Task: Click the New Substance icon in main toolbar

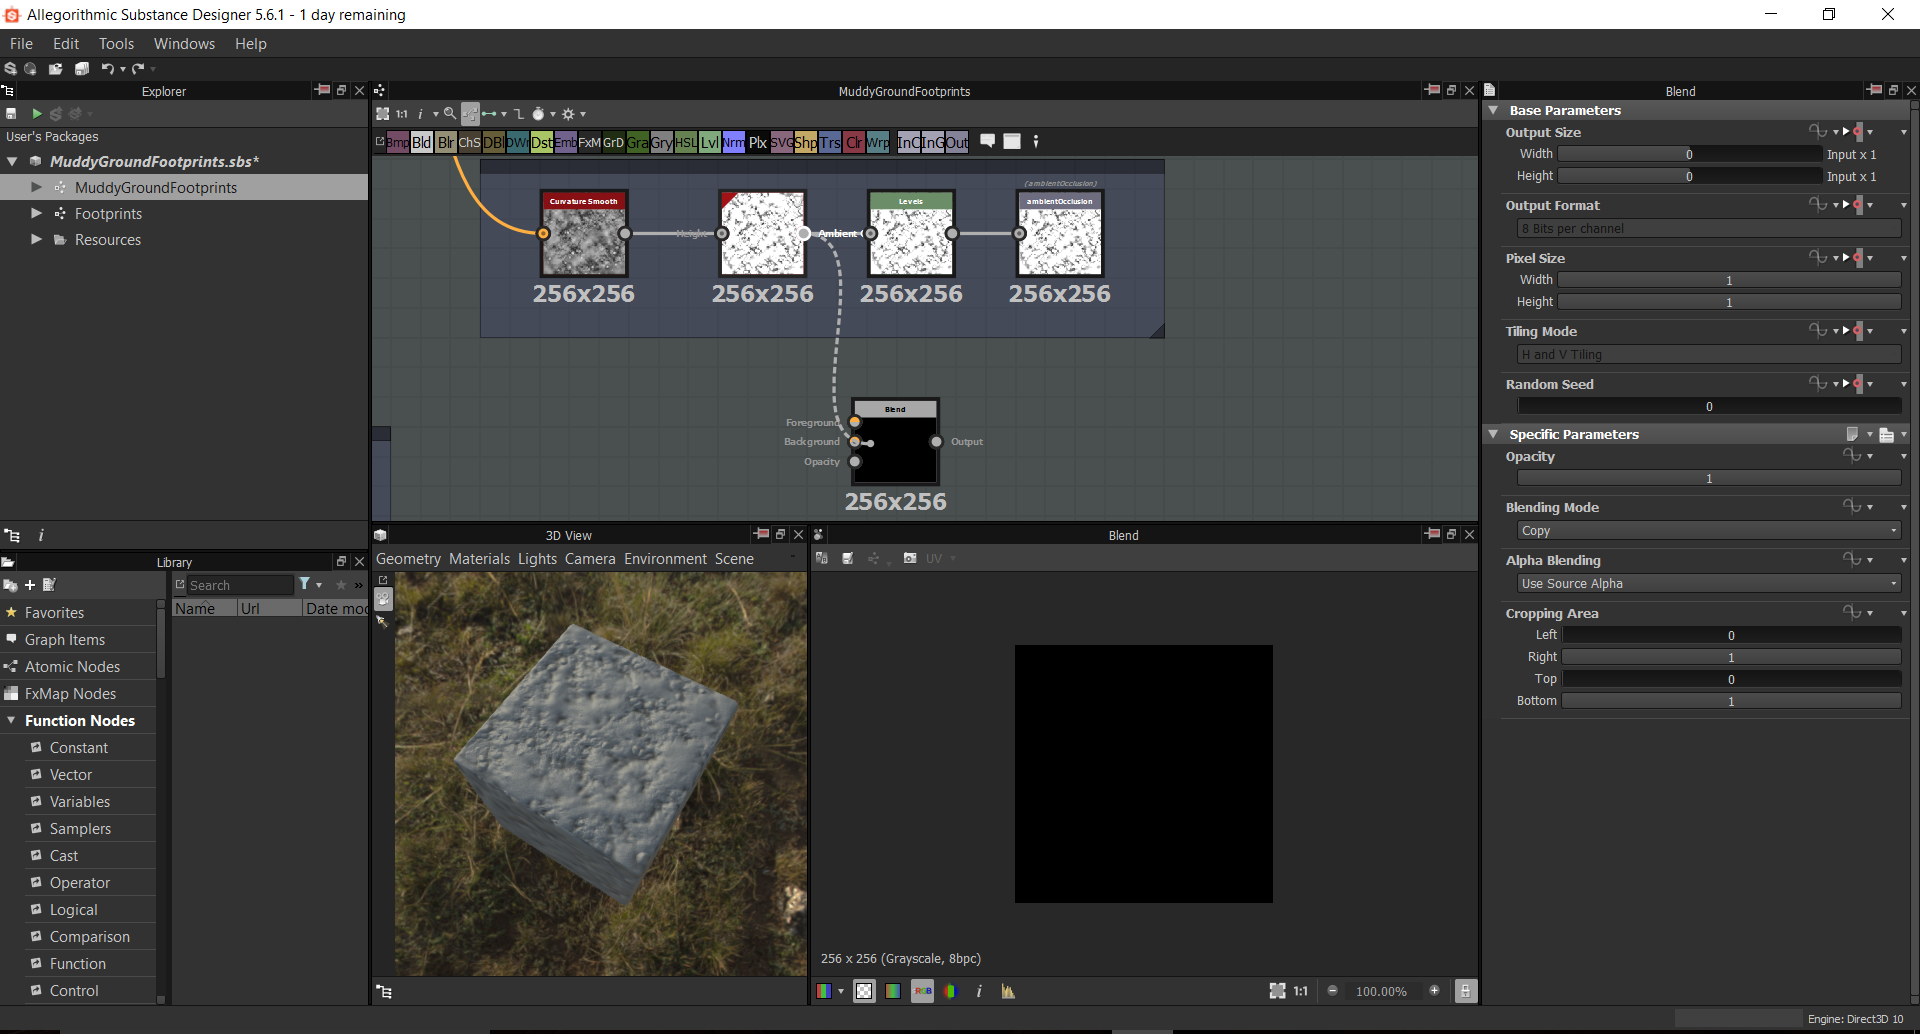Action: [x=11, y=69]
